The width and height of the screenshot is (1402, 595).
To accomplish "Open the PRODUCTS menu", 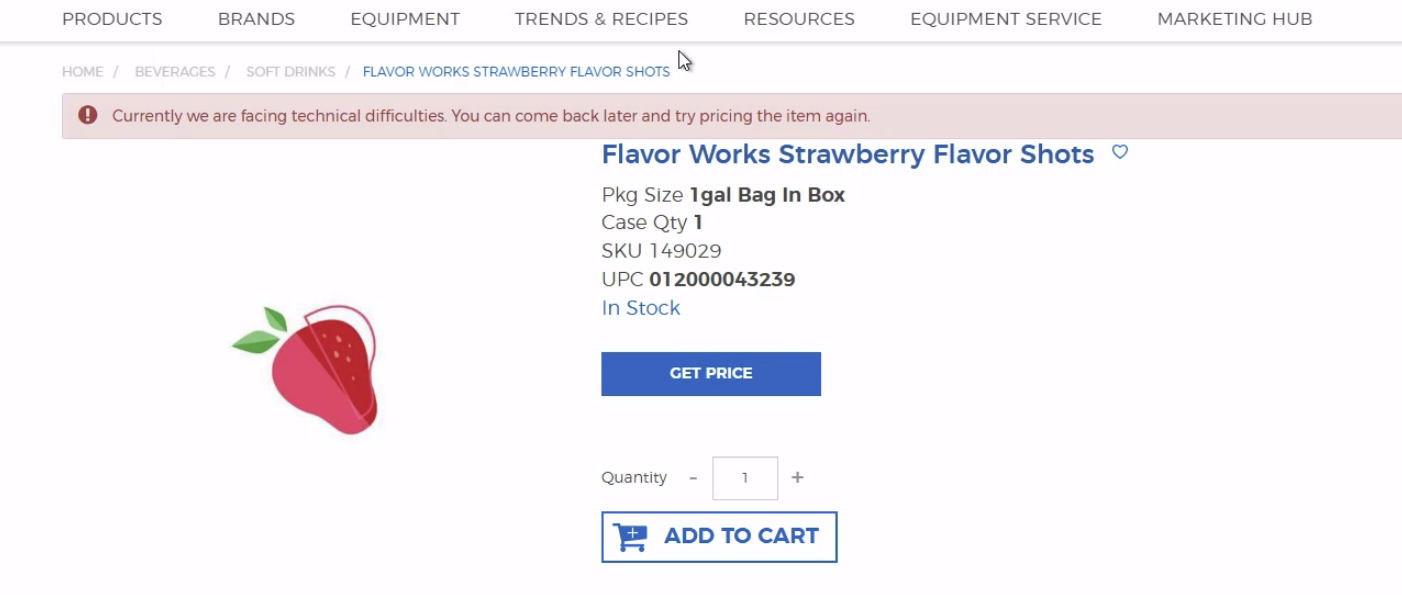I will pyautogui.click(x=112, y=19).
